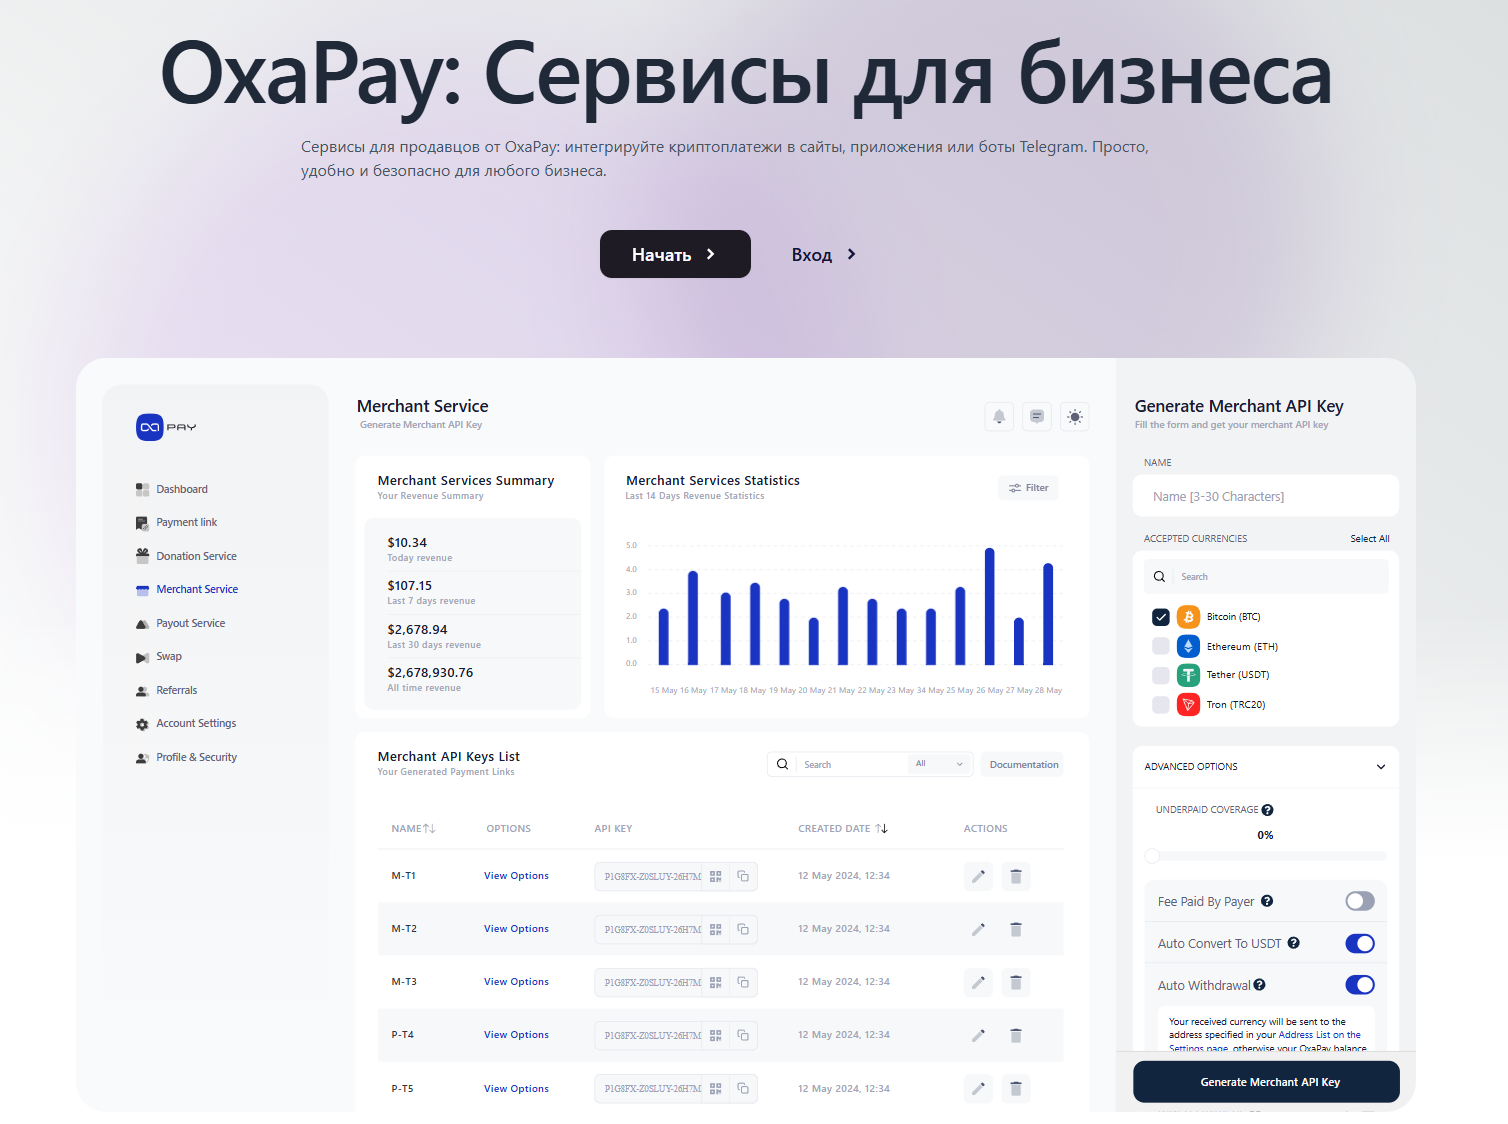Click the Underpaid Coverage help icon
The height and width of the screenshot is (1124, 1508).
1268,810
